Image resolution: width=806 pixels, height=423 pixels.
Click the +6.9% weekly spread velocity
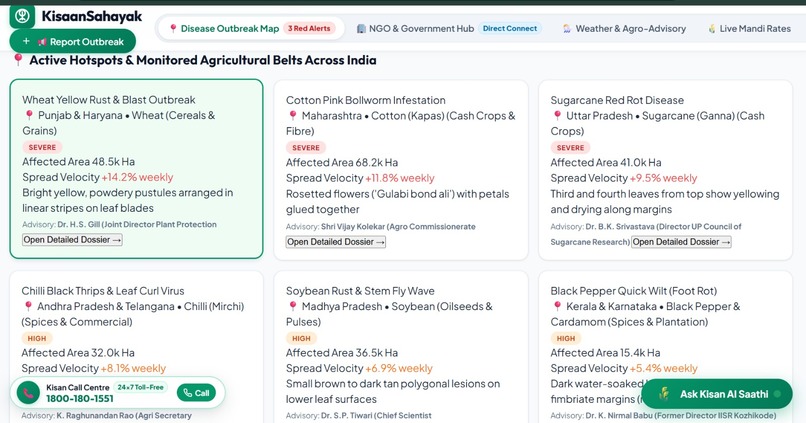pyautogui.click(x=399, y=369)
